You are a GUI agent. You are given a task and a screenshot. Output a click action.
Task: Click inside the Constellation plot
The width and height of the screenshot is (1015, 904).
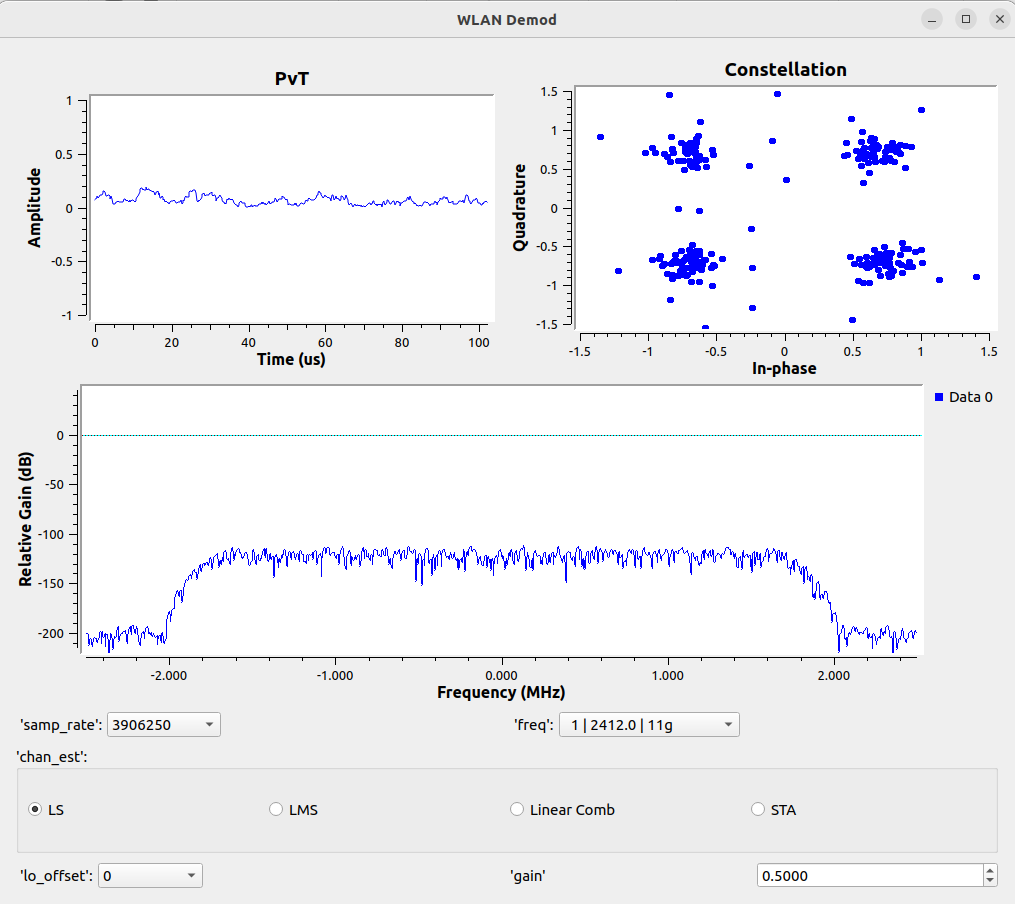pos(785,207)
